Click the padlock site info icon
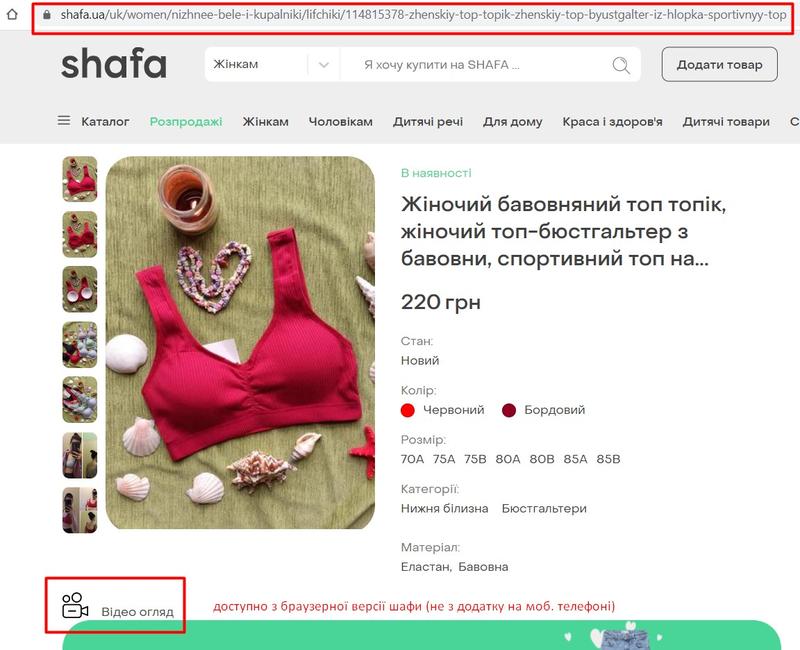The image size is (800, 650). [47, 15]
